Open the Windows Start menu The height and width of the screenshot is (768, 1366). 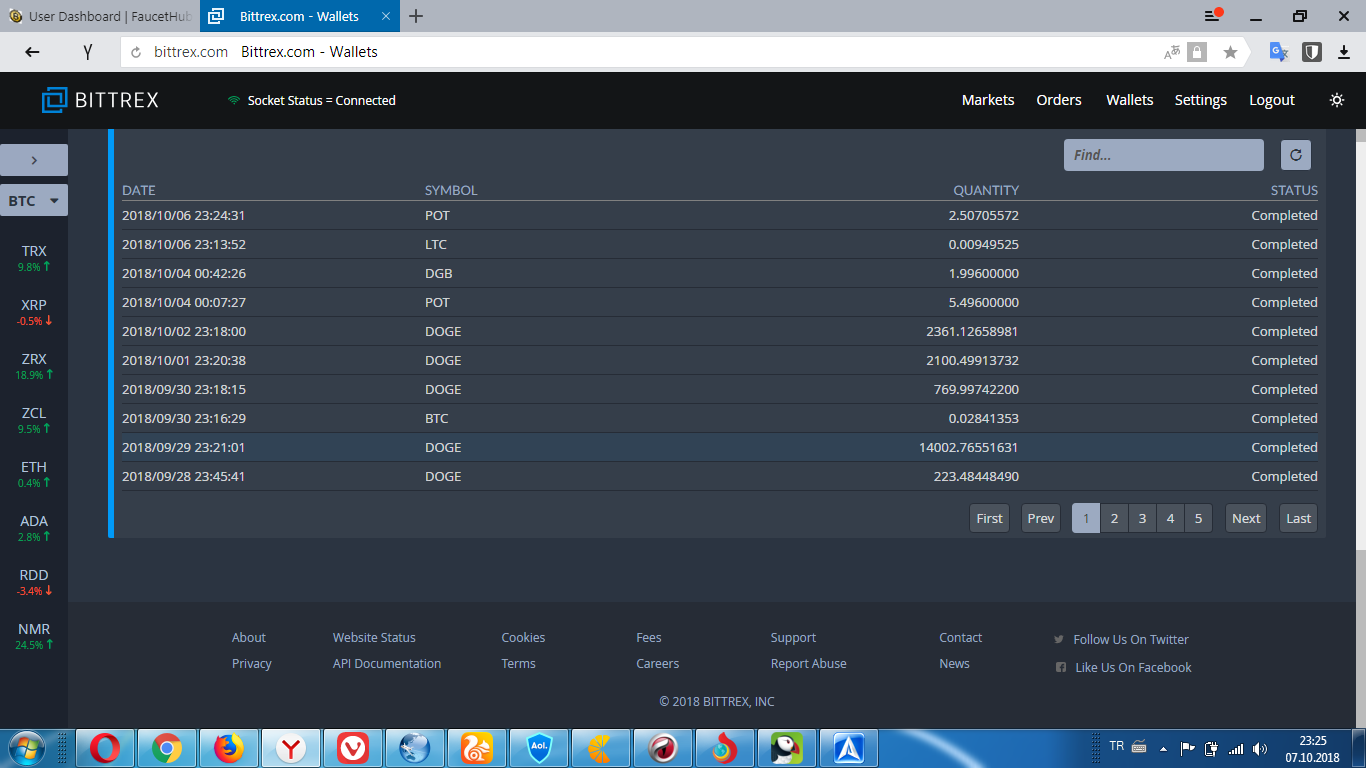coord(25,748)
